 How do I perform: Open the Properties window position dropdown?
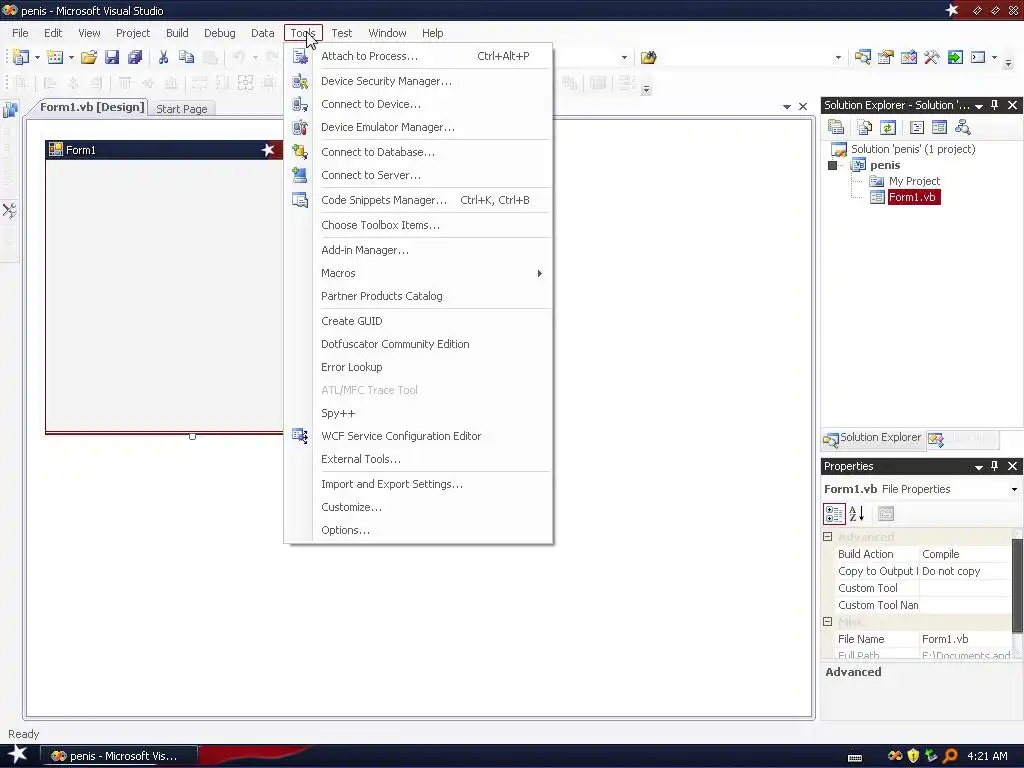979,467
